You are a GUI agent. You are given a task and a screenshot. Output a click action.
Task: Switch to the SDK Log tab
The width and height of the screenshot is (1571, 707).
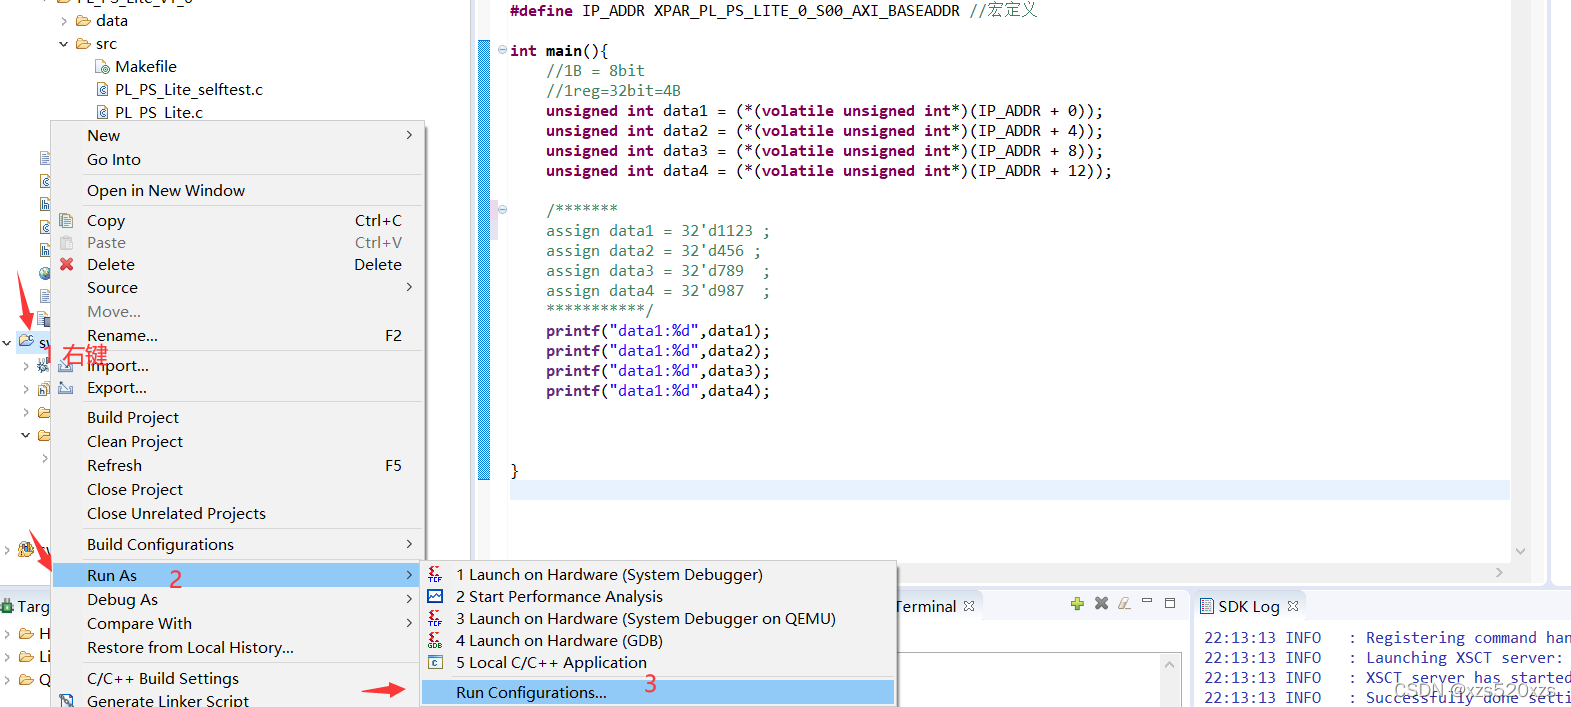[1249, 606]
